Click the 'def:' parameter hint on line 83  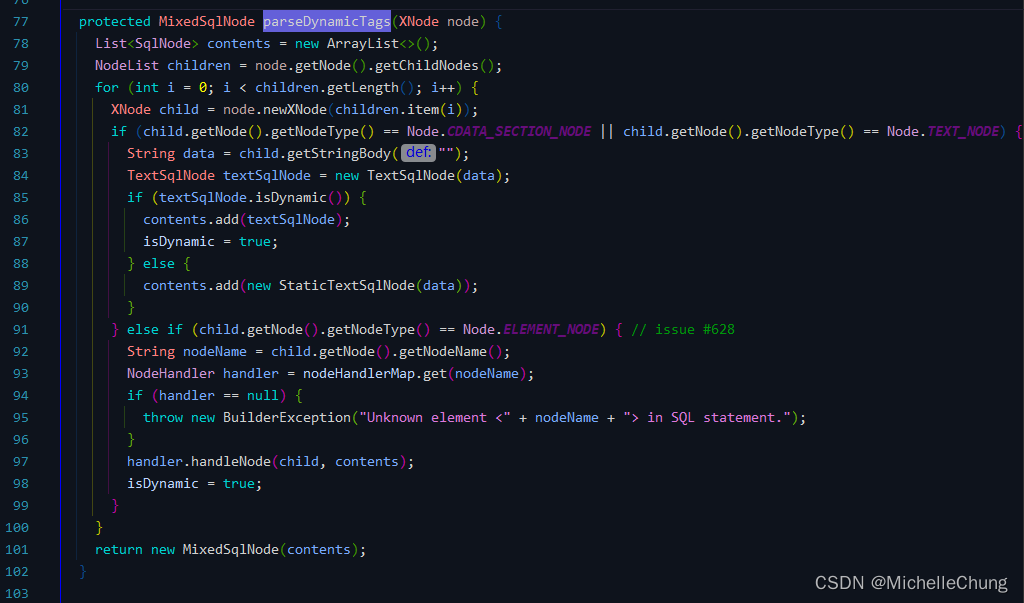click(418, 153)
